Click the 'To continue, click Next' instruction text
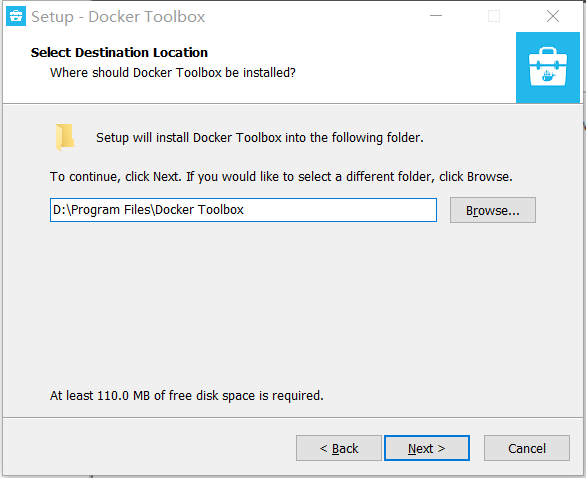 pyautogui.click(x=281, y=176)
